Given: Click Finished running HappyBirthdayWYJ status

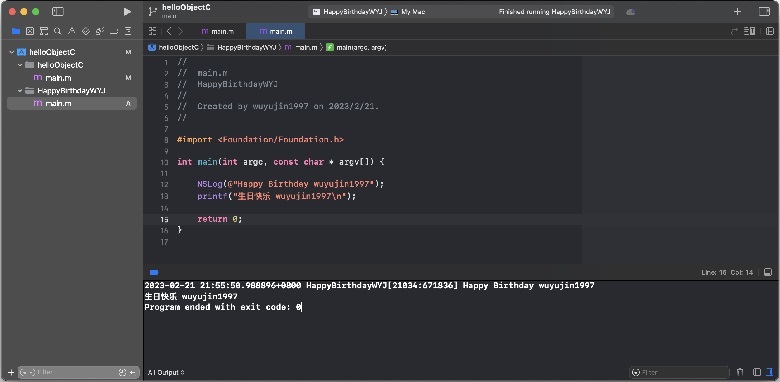Looking at the screenshot, I should (555, 11).
